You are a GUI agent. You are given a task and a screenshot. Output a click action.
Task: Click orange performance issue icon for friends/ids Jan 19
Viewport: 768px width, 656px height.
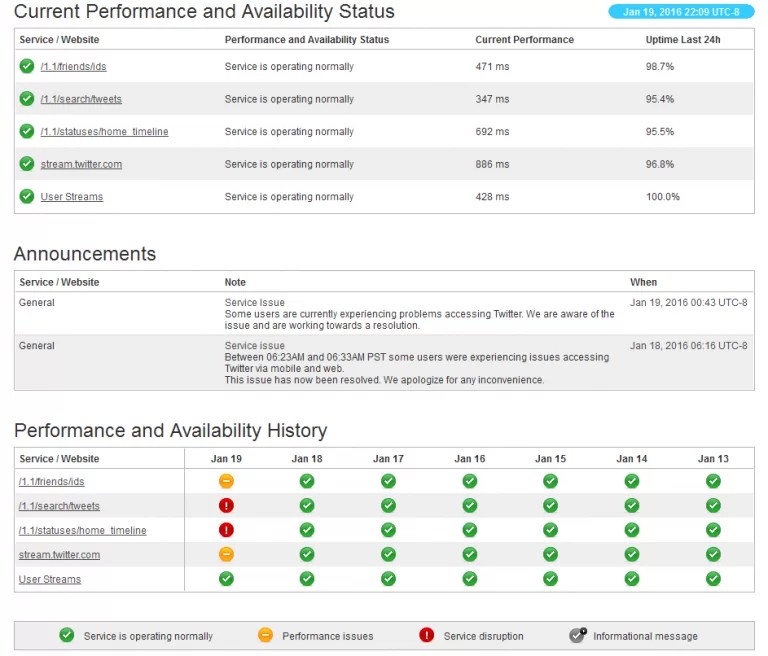(x=226, y=481)
